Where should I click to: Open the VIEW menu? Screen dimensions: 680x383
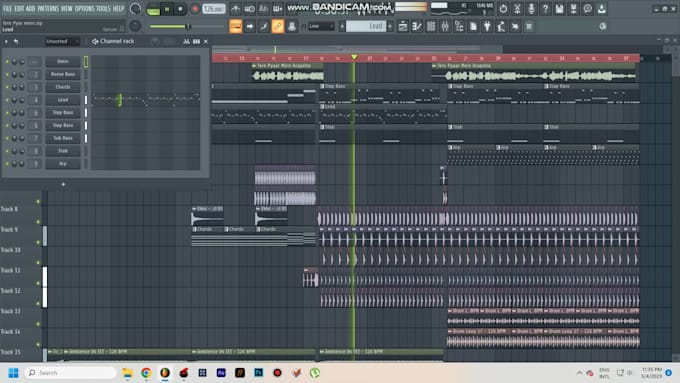pyautogui.click(x=67, y=9)
